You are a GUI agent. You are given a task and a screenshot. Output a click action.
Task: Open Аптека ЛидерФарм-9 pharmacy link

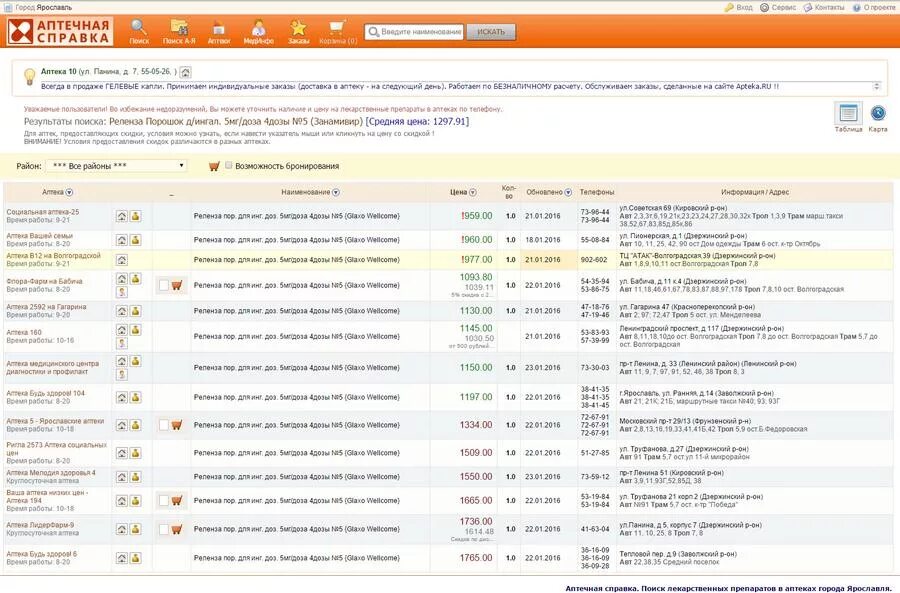(x=40, y=525)
